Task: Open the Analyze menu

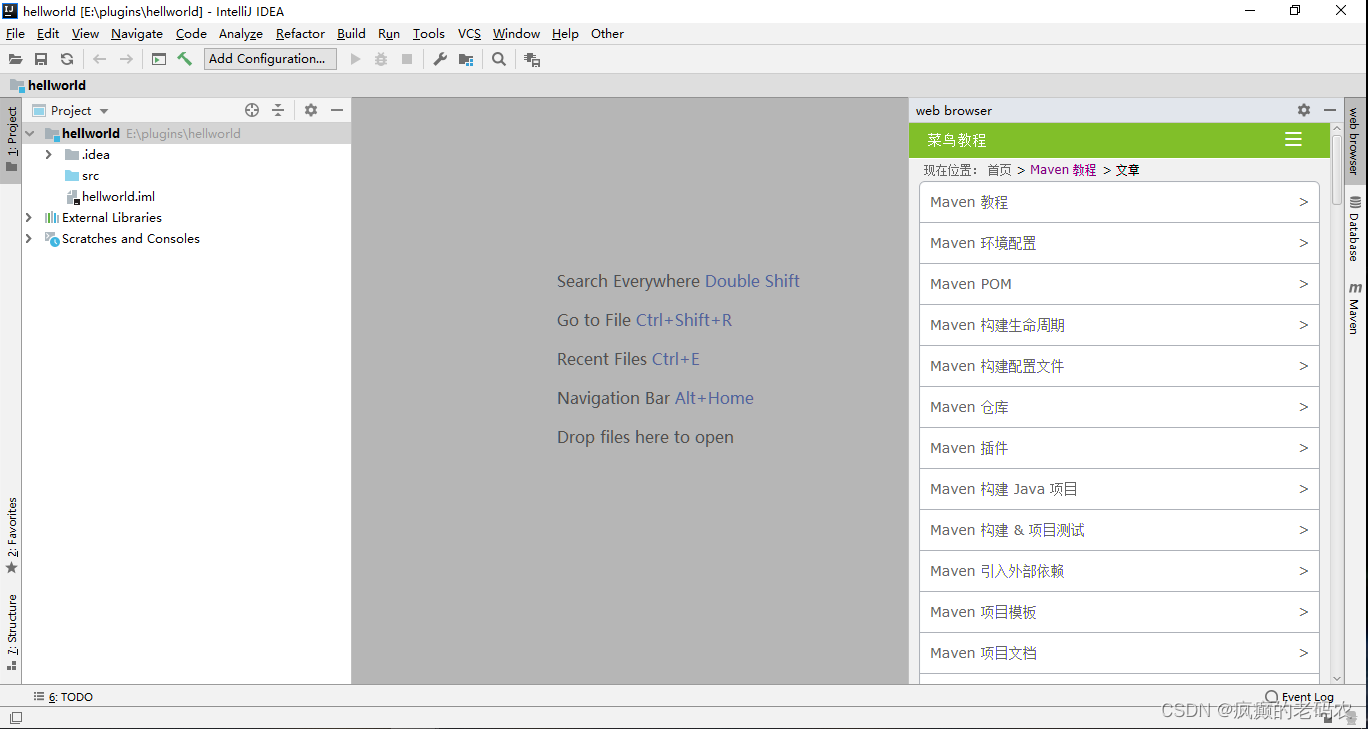Action: [x=241, y=34]
